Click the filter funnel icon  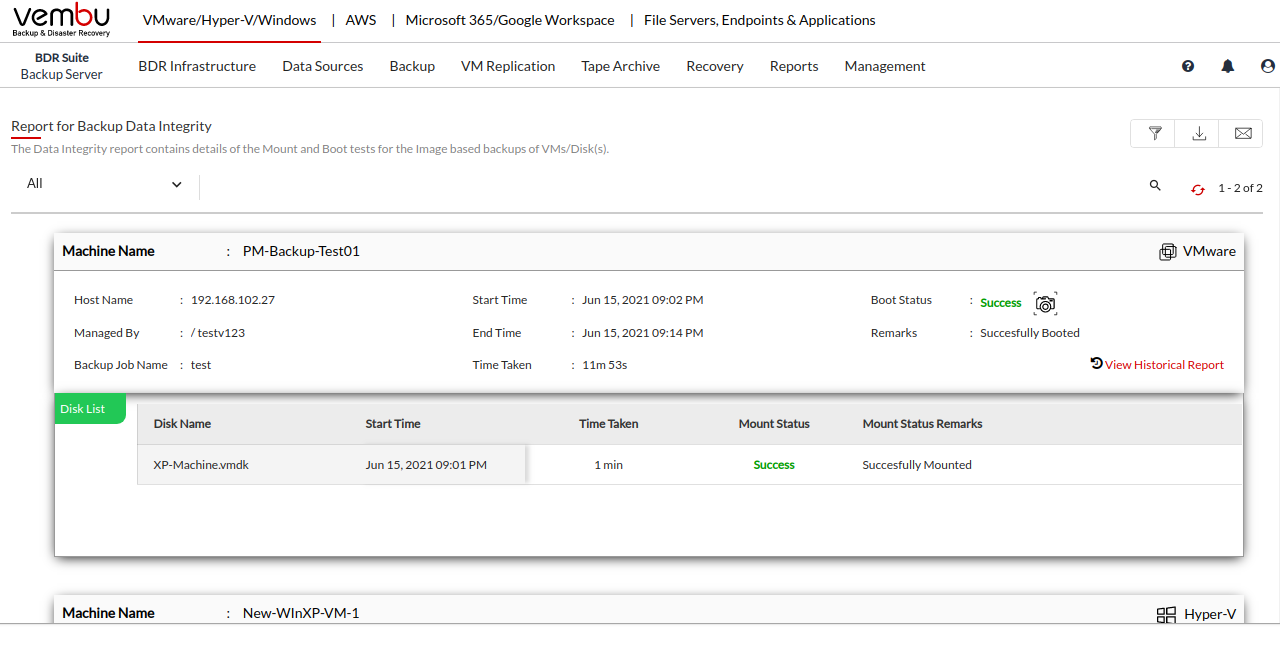tap(1154, 133)
